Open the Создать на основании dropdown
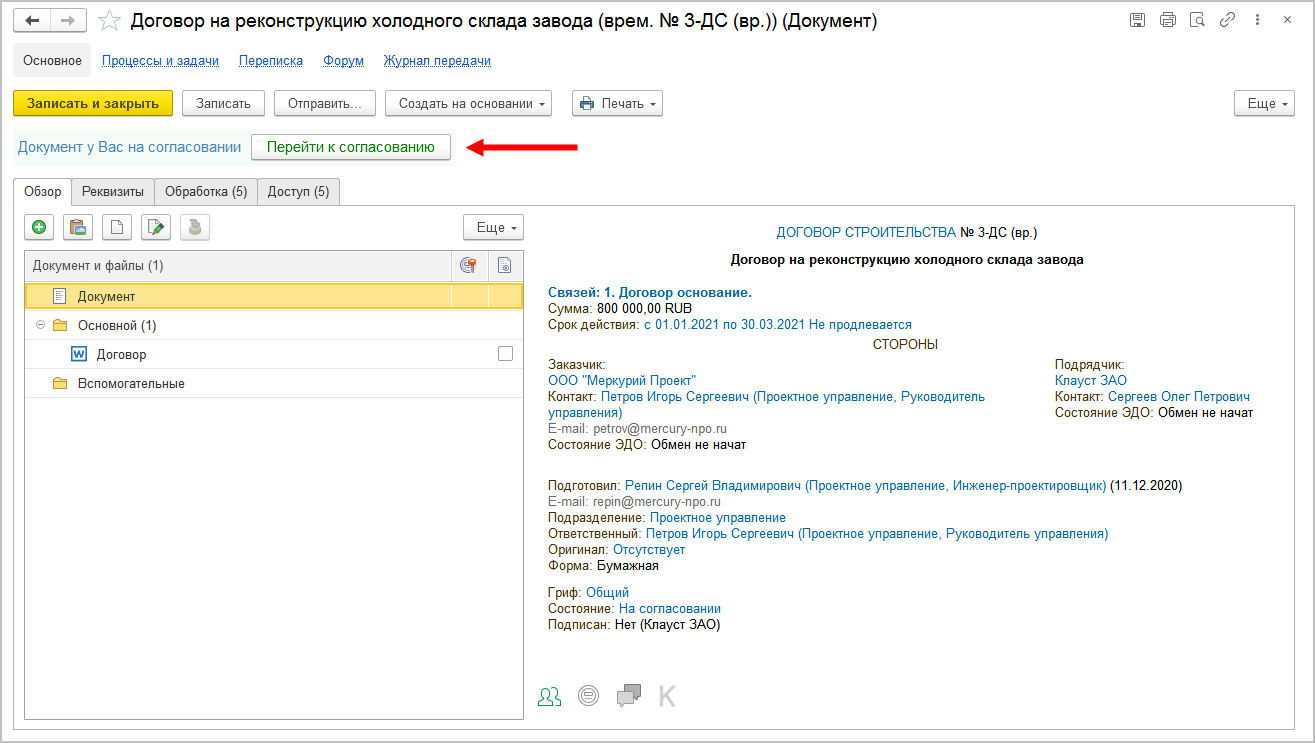The image size is (1315, 743). click(x=468, y=103)
